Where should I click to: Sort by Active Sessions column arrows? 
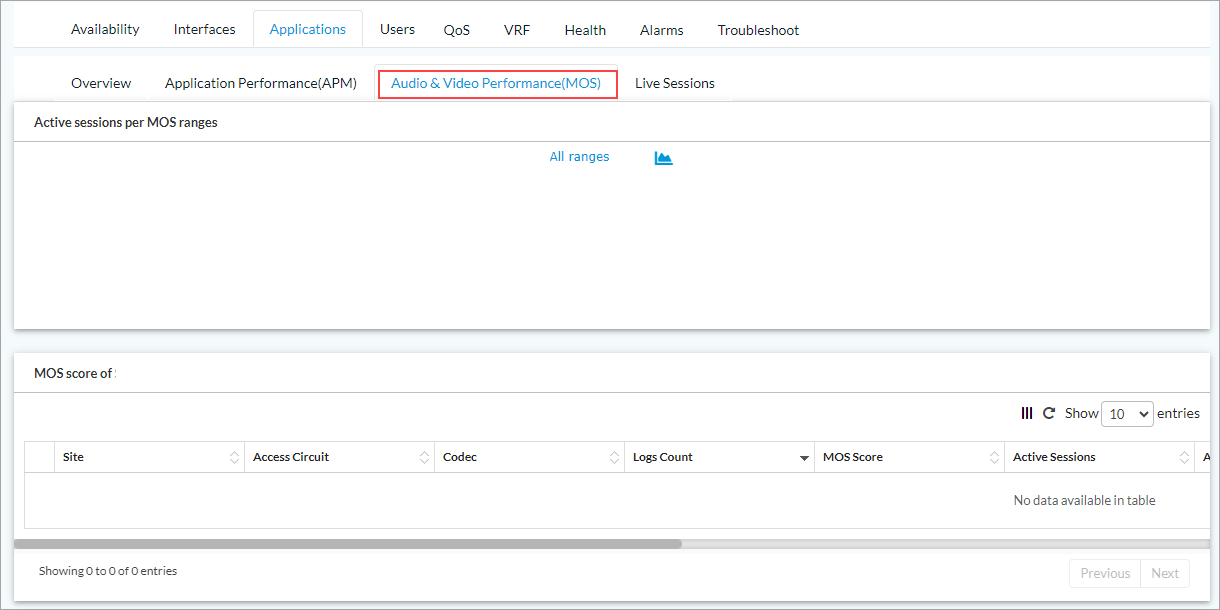pos(1185,457)
